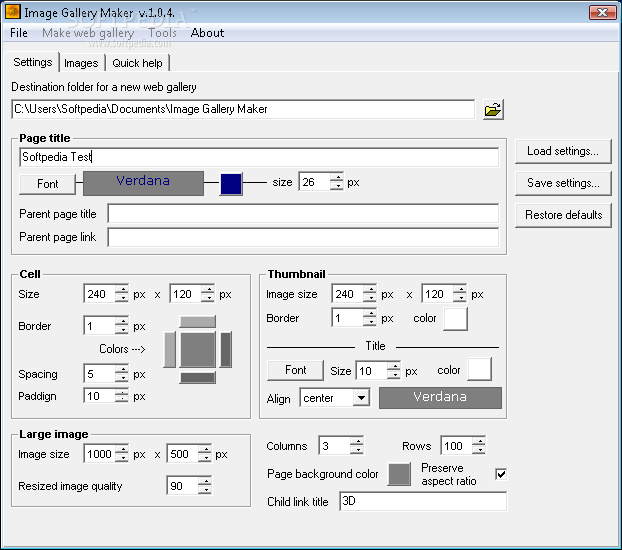Click the Save settings button
This screenshot has width=622, height=550.
(563, 183)
